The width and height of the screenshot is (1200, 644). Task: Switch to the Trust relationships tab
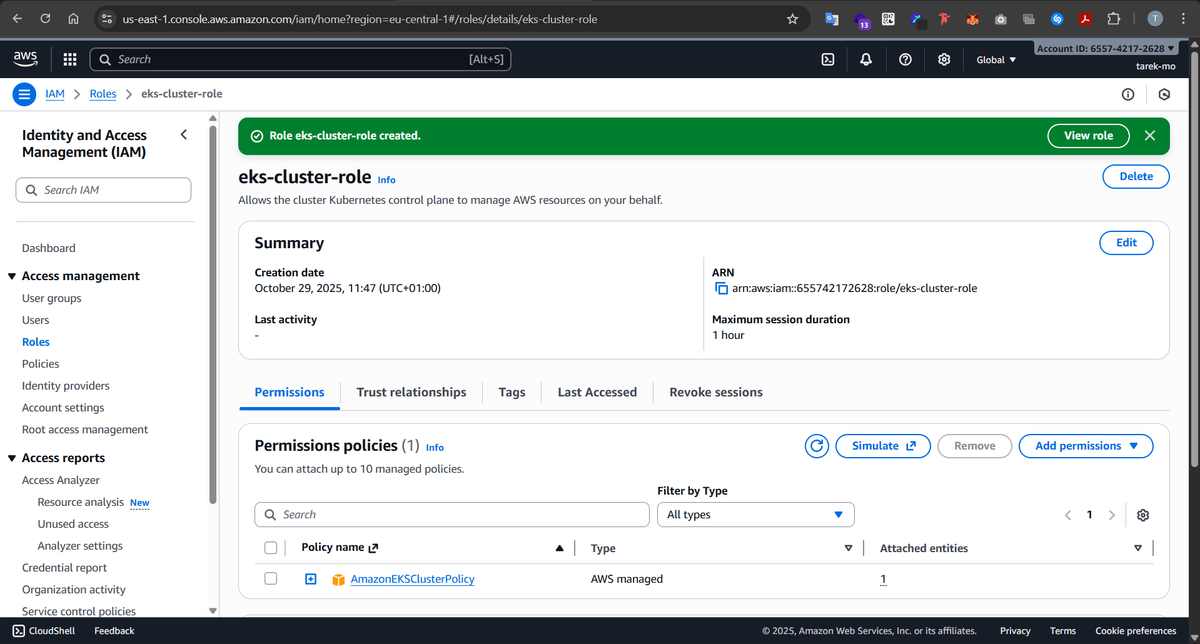411,392
